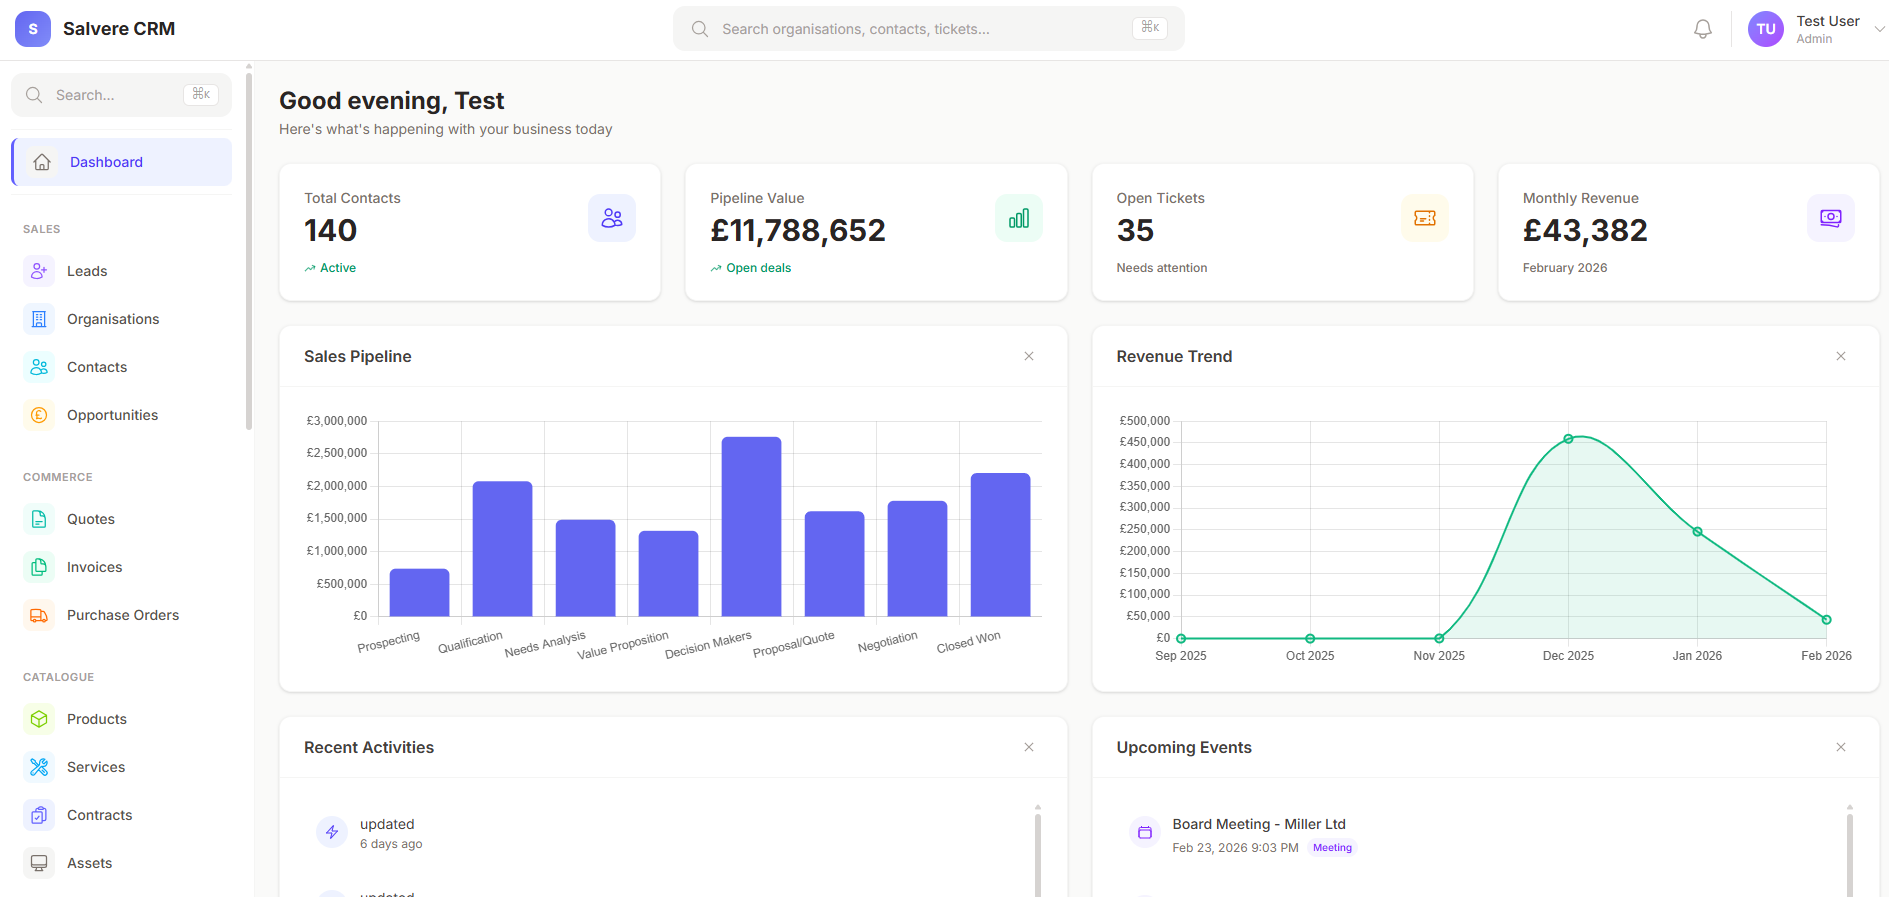This screenshot has width=1889, height=897.
Task: Click the Services tools icon
Action: [x=39, y=767]
